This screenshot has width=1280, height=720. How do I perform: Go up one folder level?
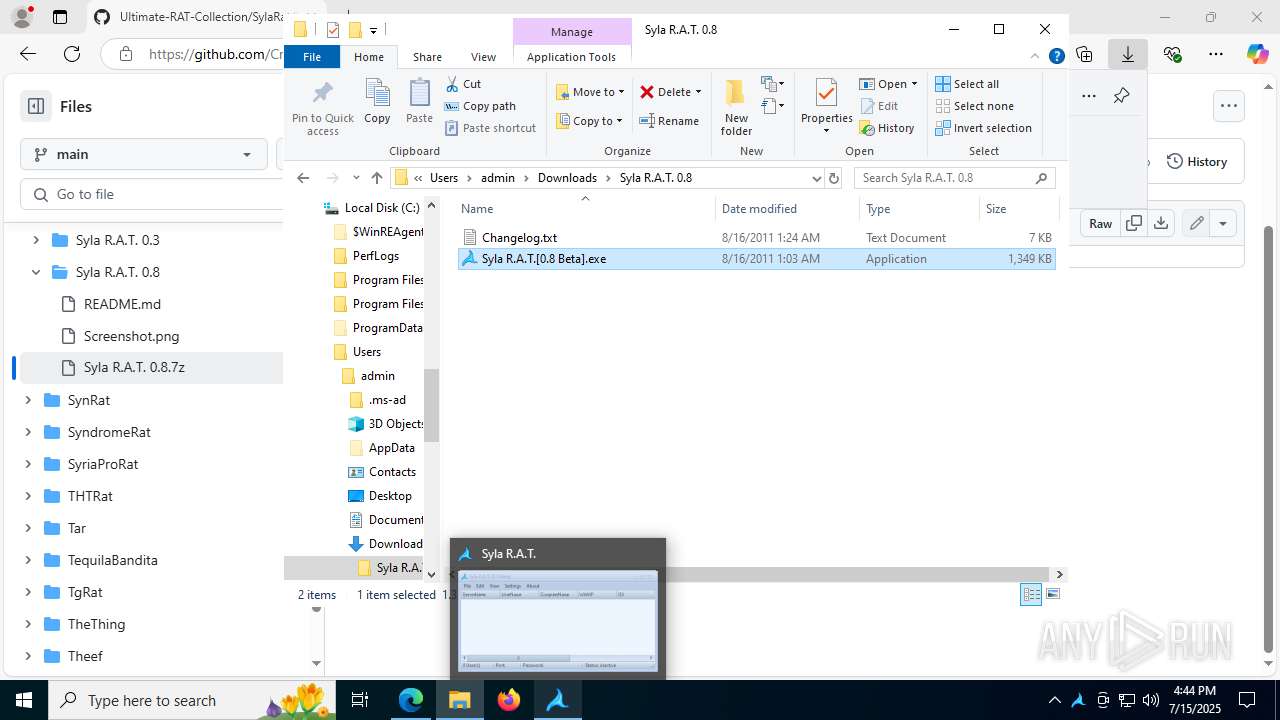376,178
